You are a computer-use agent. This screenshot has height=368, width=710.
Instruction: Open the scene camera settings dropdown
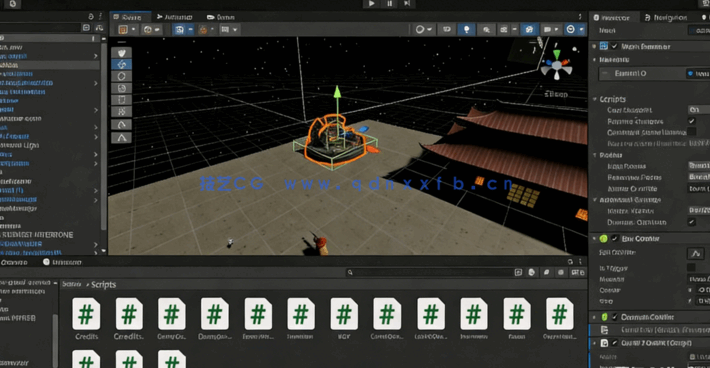coord(552,29)
